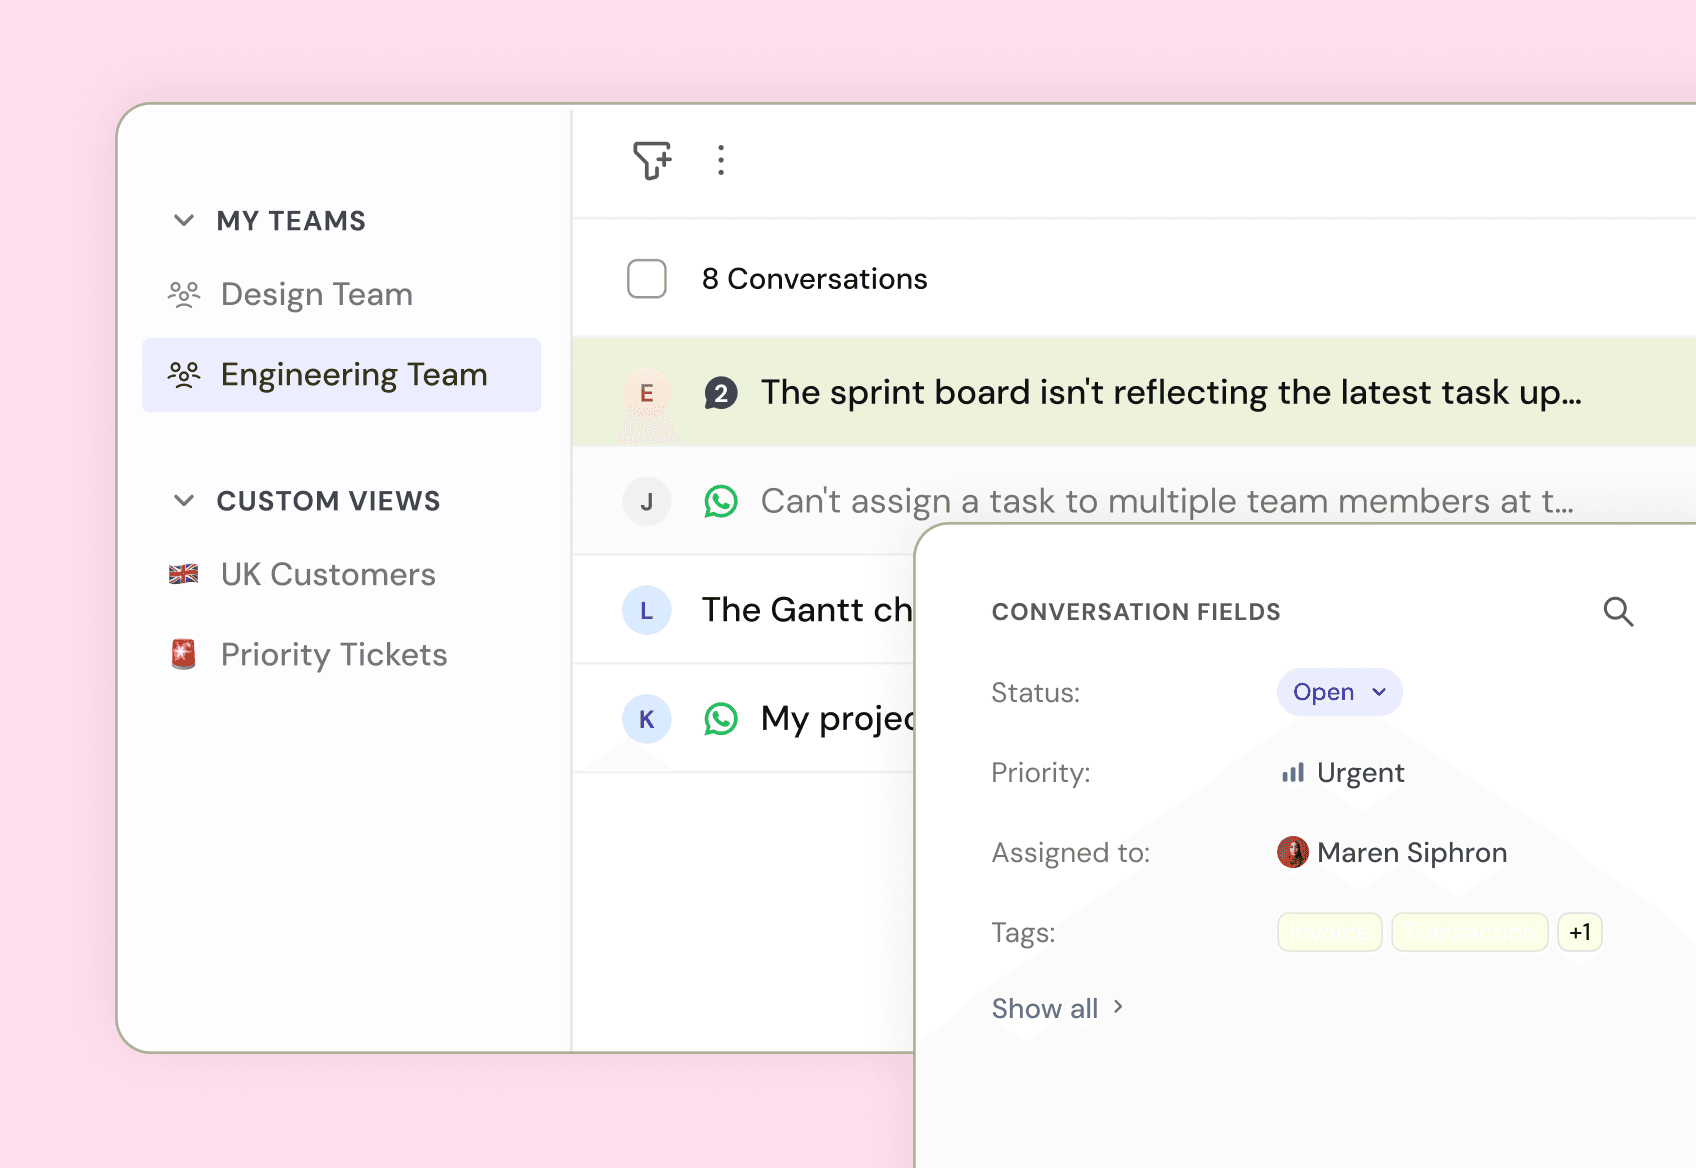This screenshot has width=1696, height=1168.
Task: Click the Show all link
Action: pyautogui.click(x=1045, y=1008)
